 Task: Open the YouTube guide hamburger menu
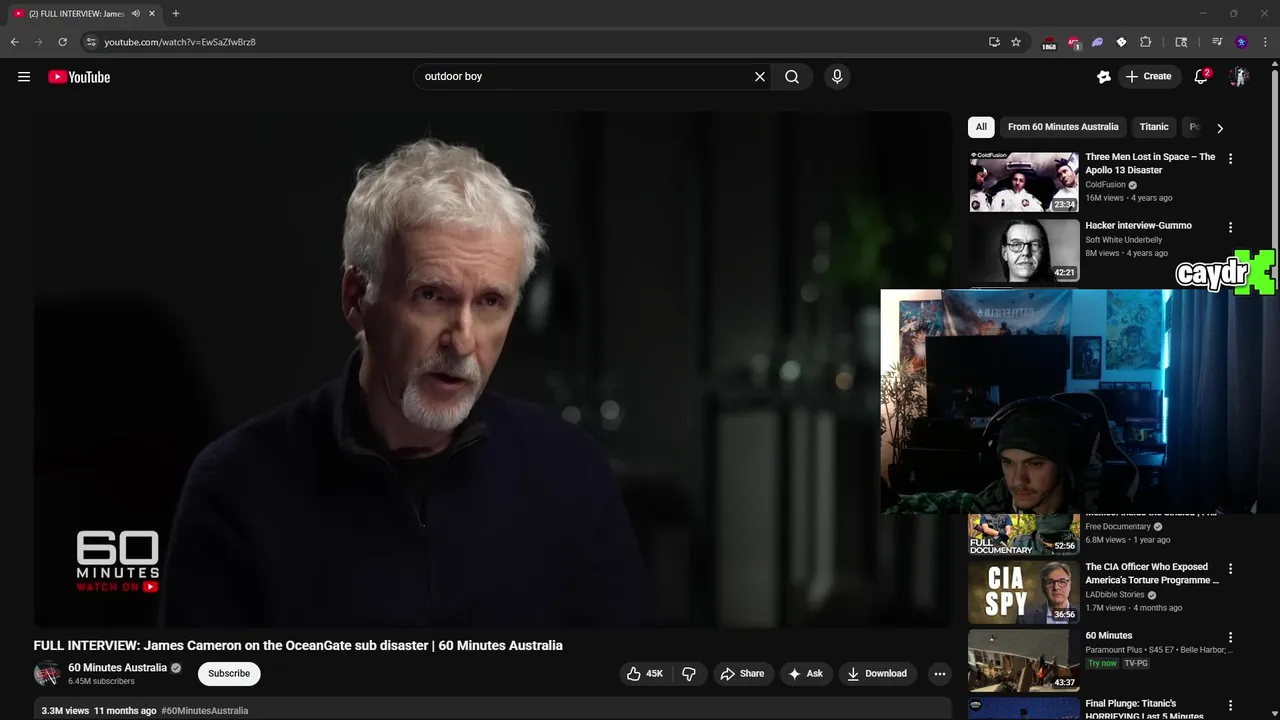coord(24,77)
